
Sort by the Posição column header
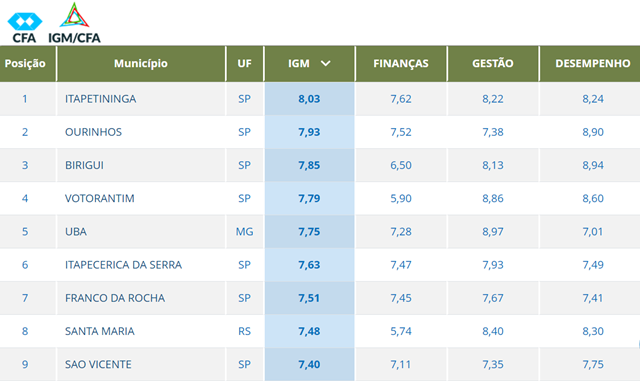pos(25,63)
